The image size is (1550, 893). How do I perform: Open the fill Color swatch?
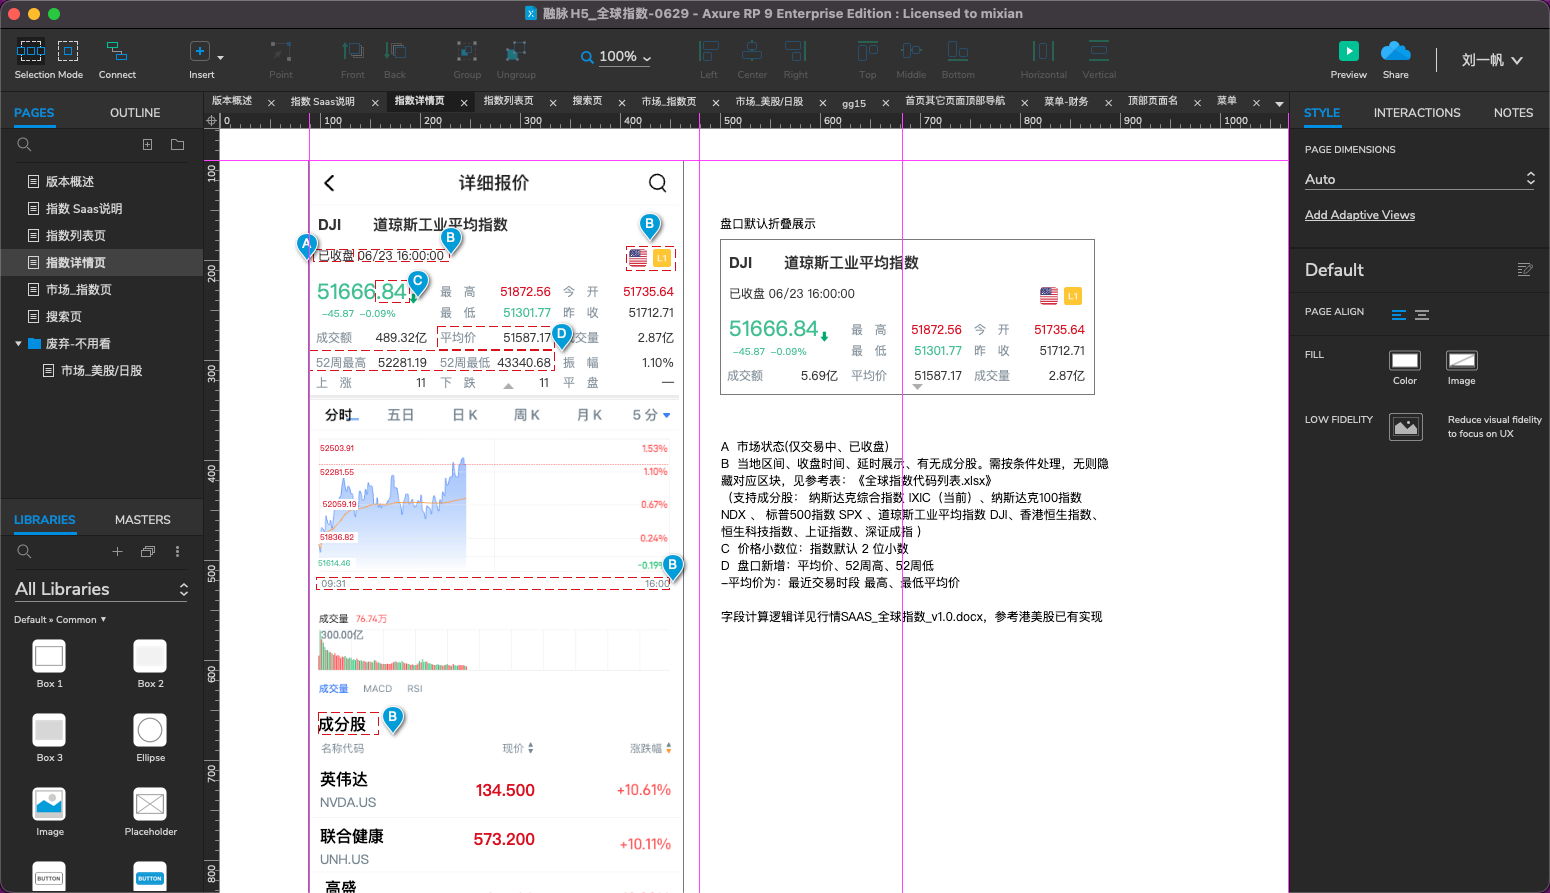click(x=1405, y=361)
